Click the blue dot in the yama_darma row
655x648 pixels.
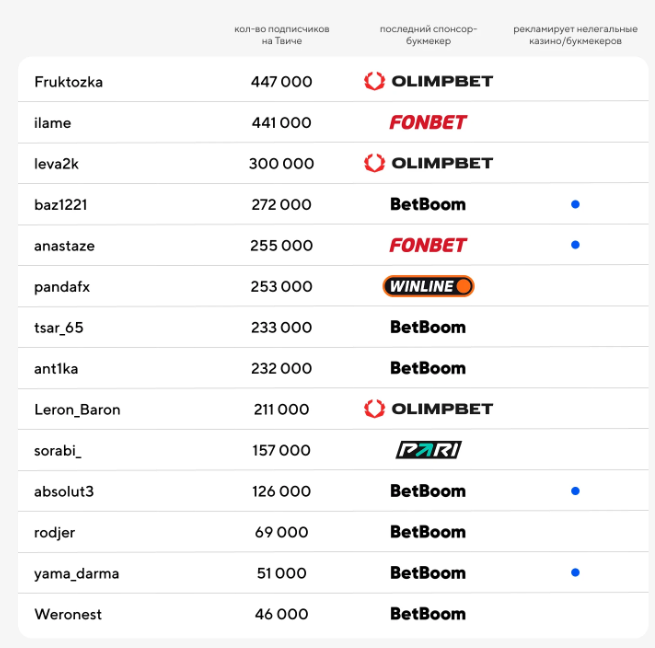point(575,573)
